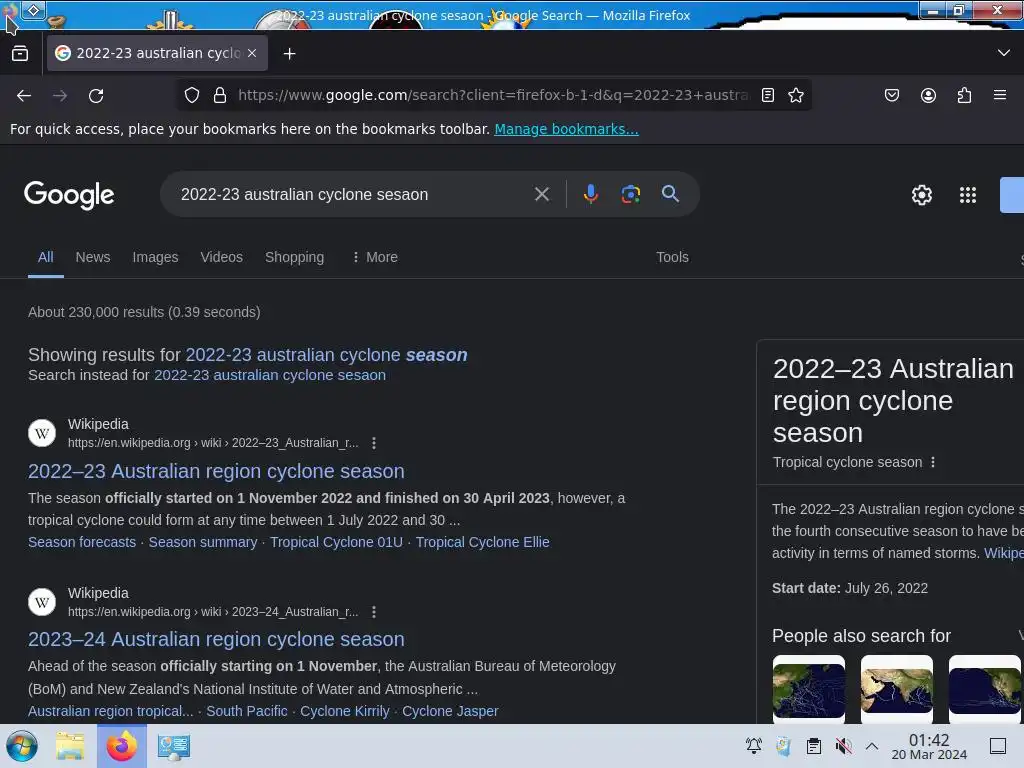This screenshot has width=1024, height=768.
Task: Switch to the News tab
Action: click(x=93, y=257)
